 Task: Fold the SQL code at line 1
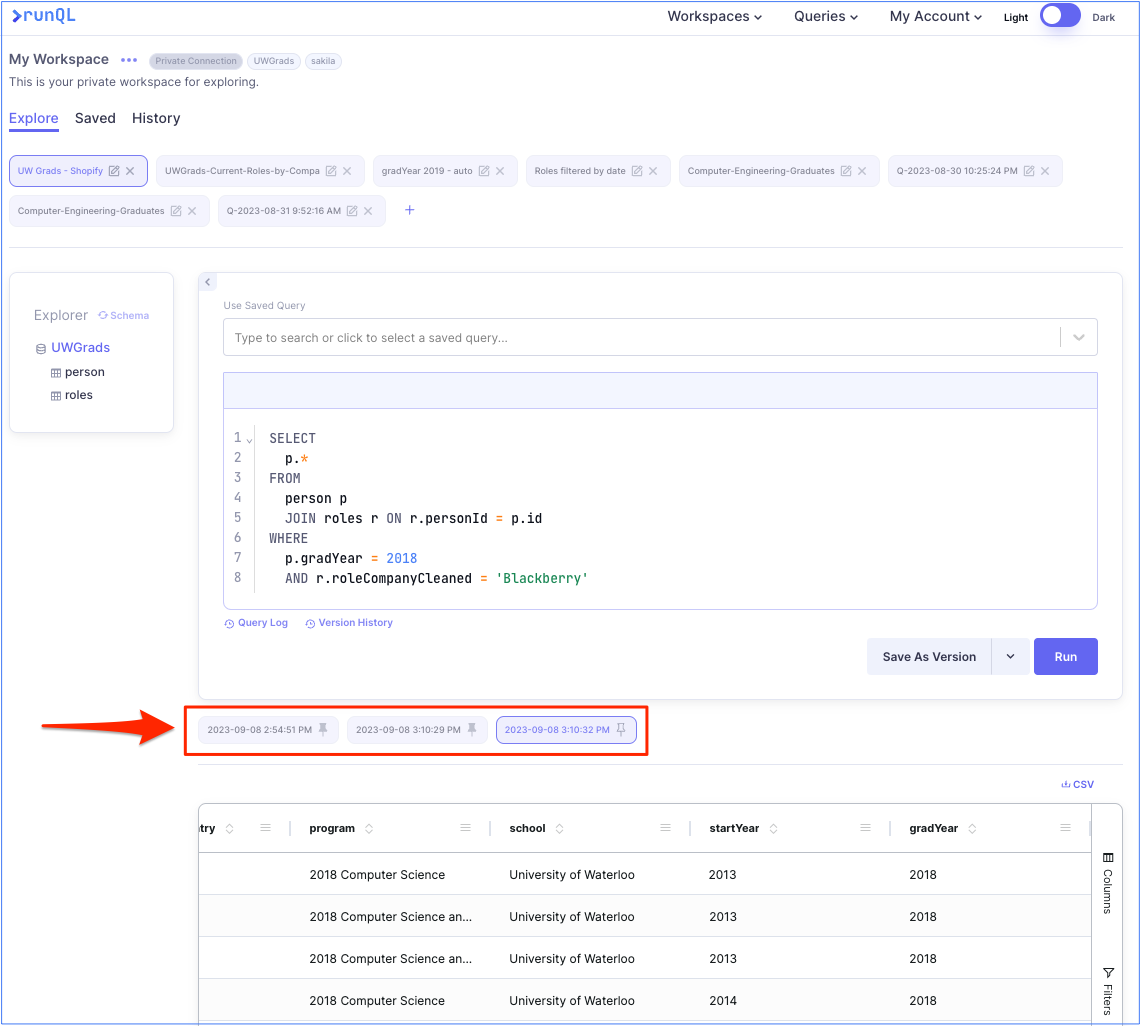pos(250,440)
